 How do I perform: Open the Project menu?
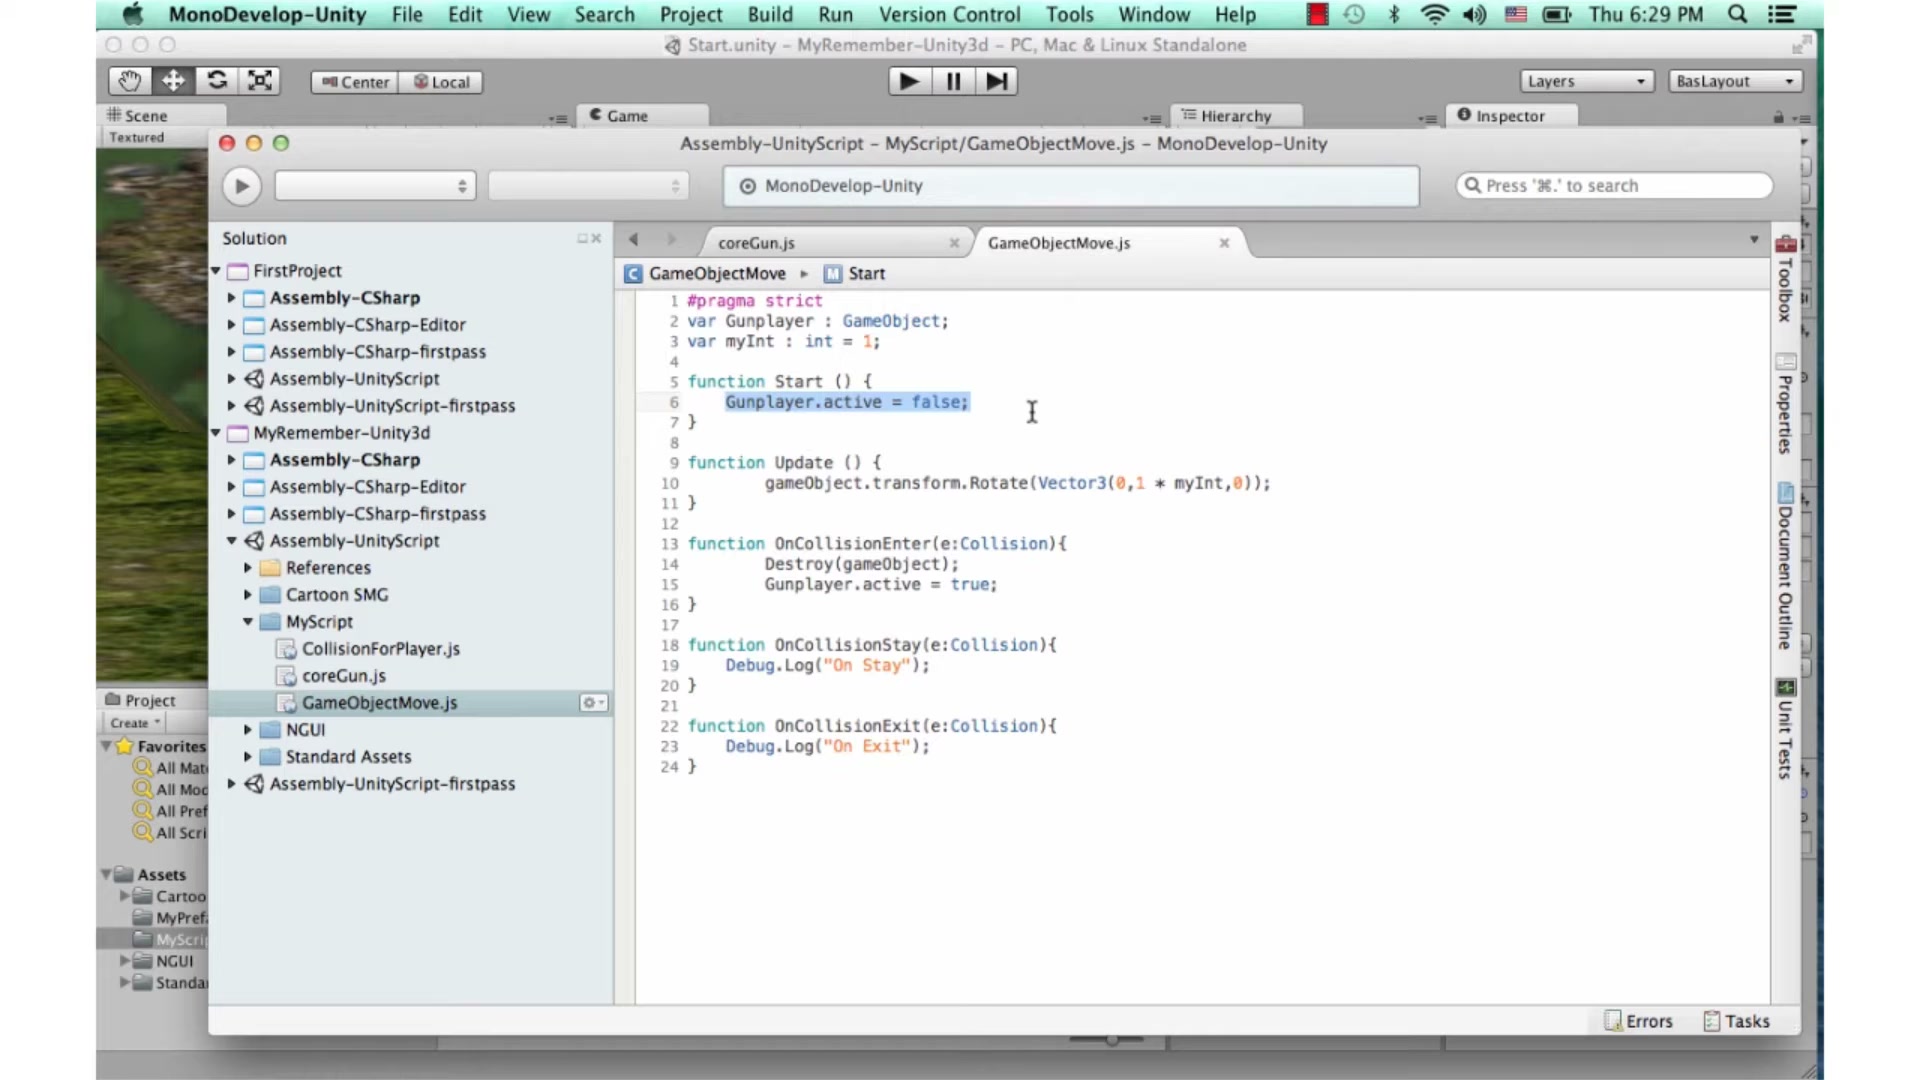(691, 14)
